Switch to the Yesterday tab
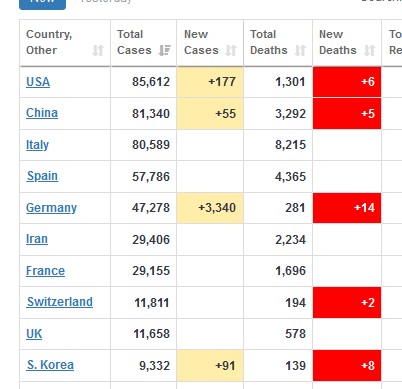The image size is (402, 389). pyautogui.click(x=106, y=2)
